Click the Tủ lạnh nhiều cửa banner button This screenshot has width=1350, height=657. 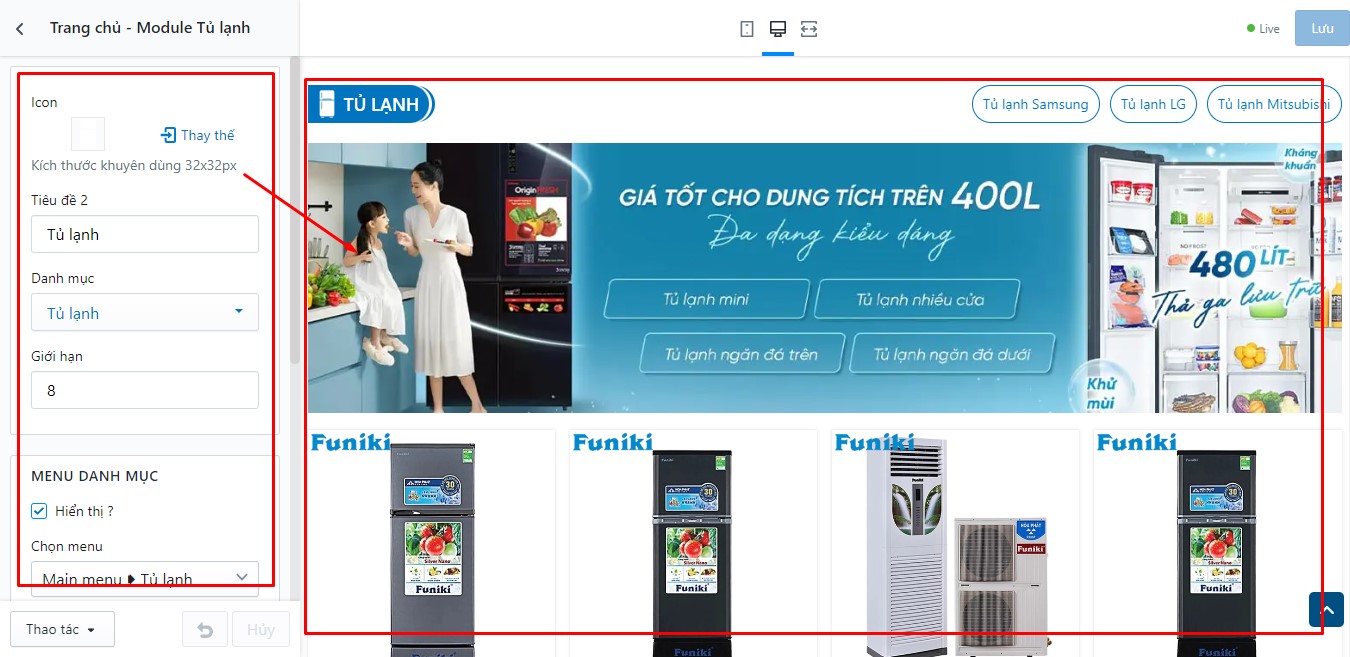click(x=919, y=299)
